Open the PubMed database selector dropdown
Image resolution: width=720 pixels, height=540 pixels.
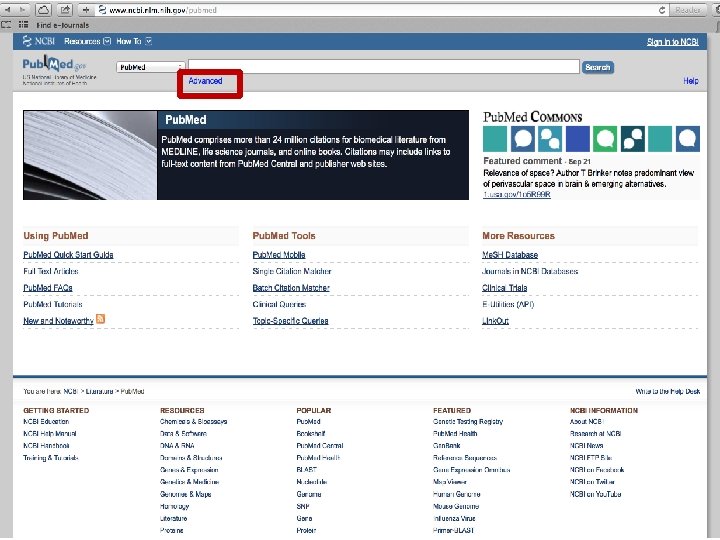click(x=151, y=67)
